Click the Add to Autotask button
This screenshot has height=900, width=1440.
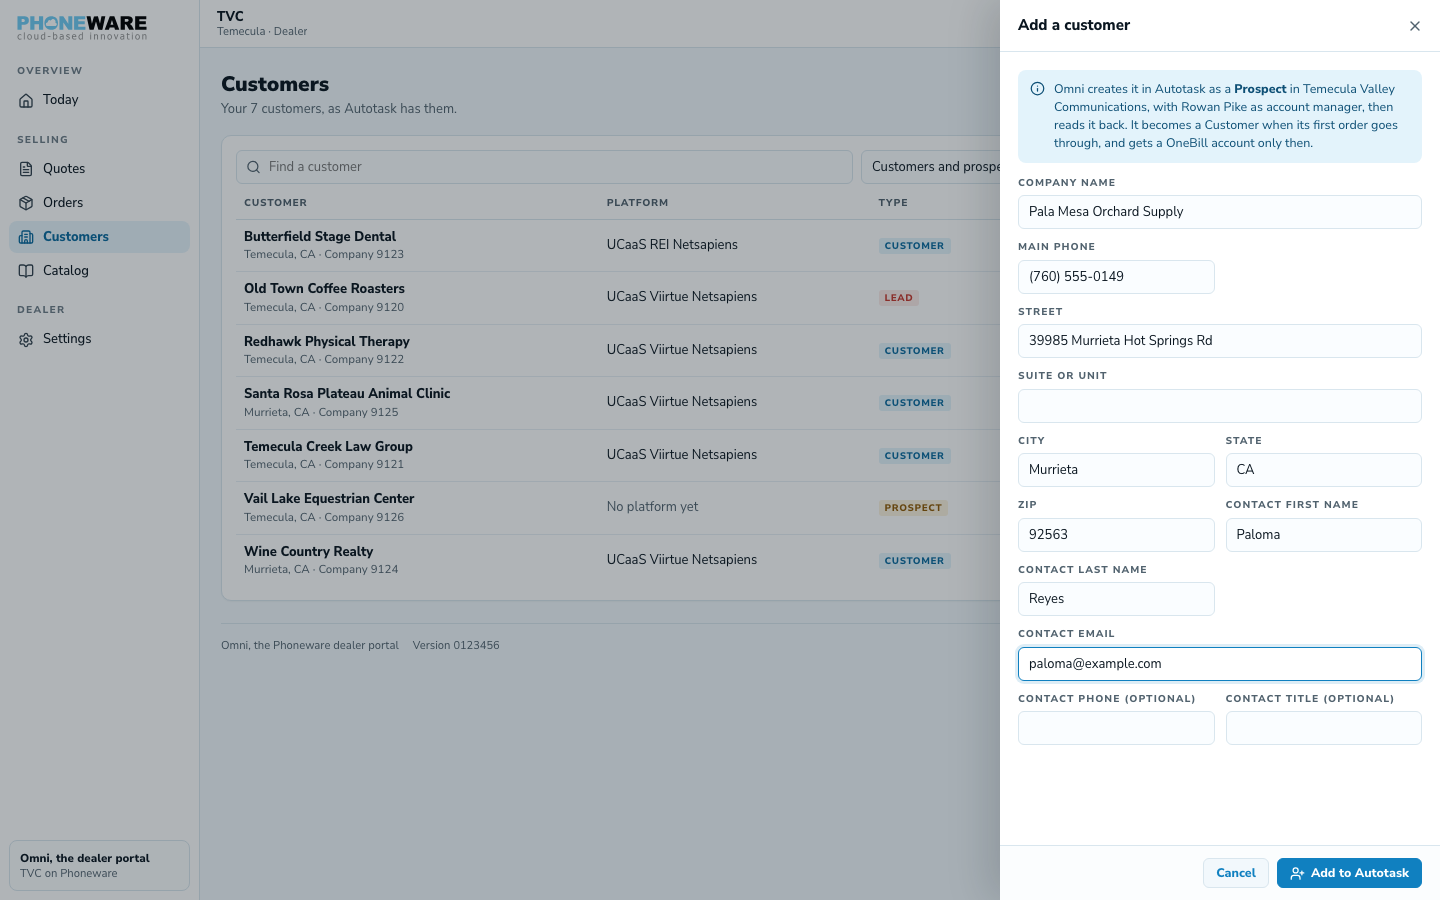[1349, 873]
